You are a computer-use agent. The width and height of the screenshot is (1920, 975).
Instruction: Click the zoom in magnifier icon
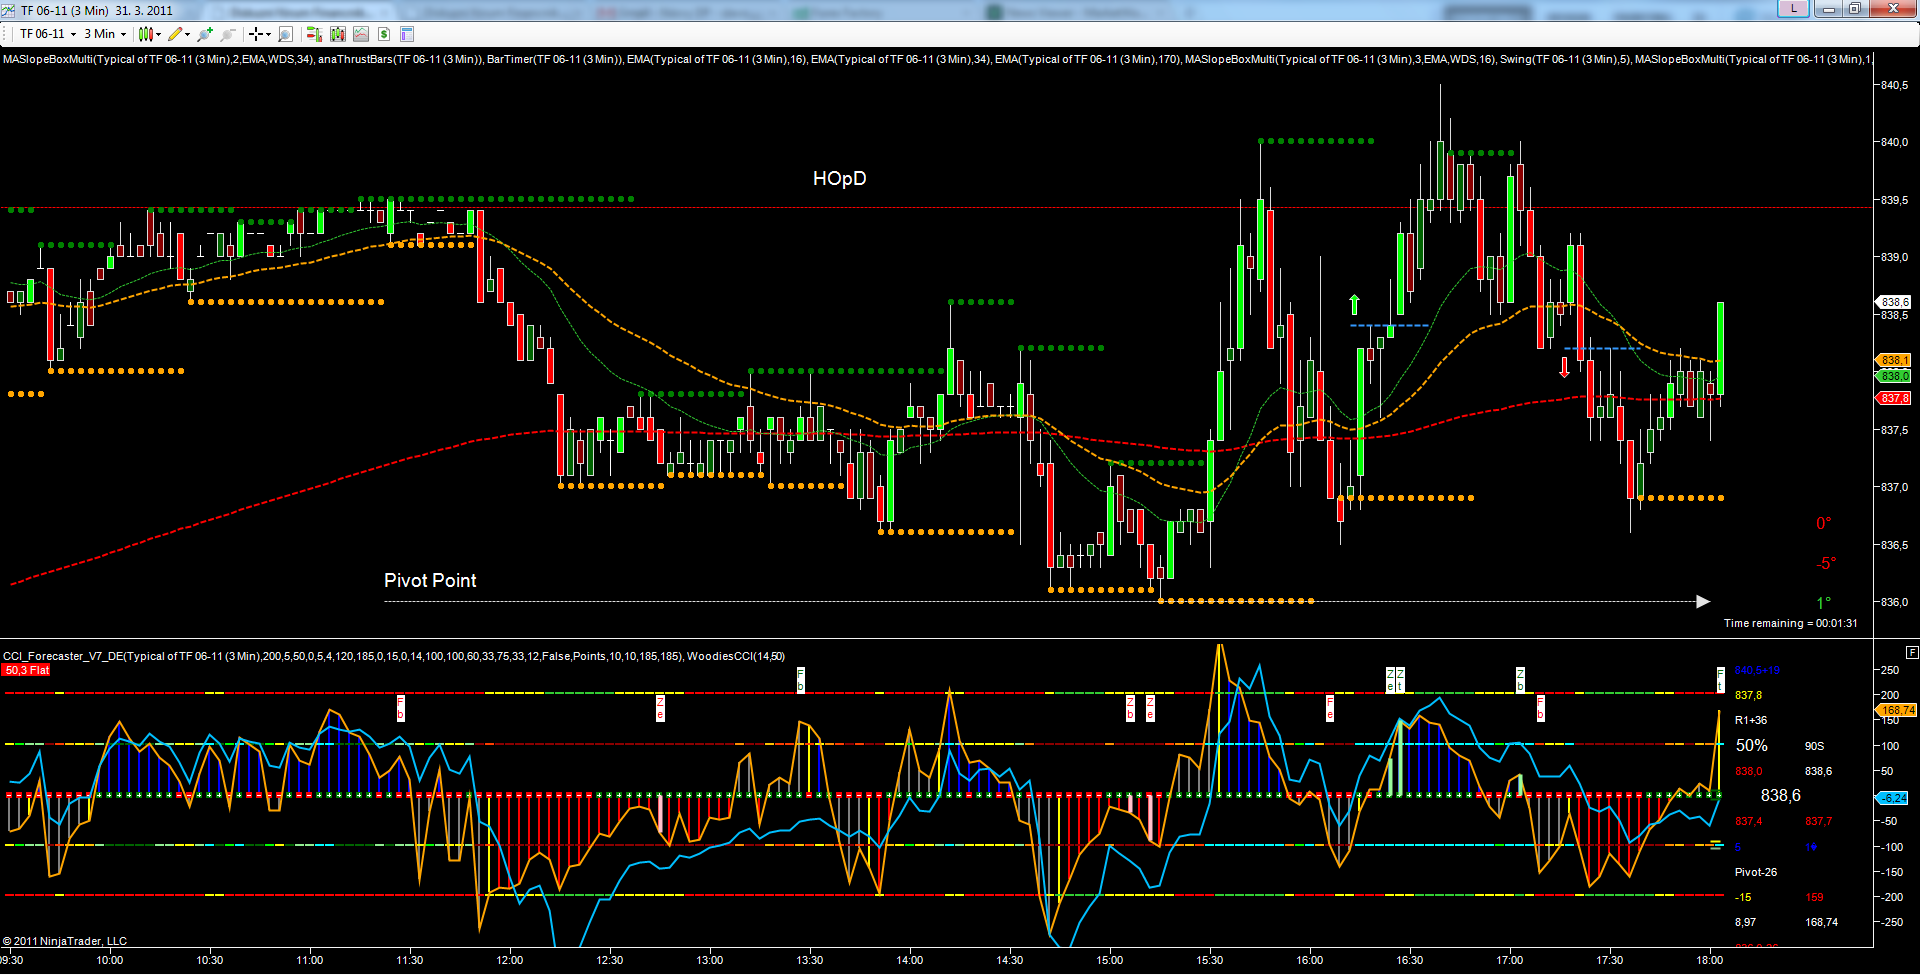(x=205, y=34)
